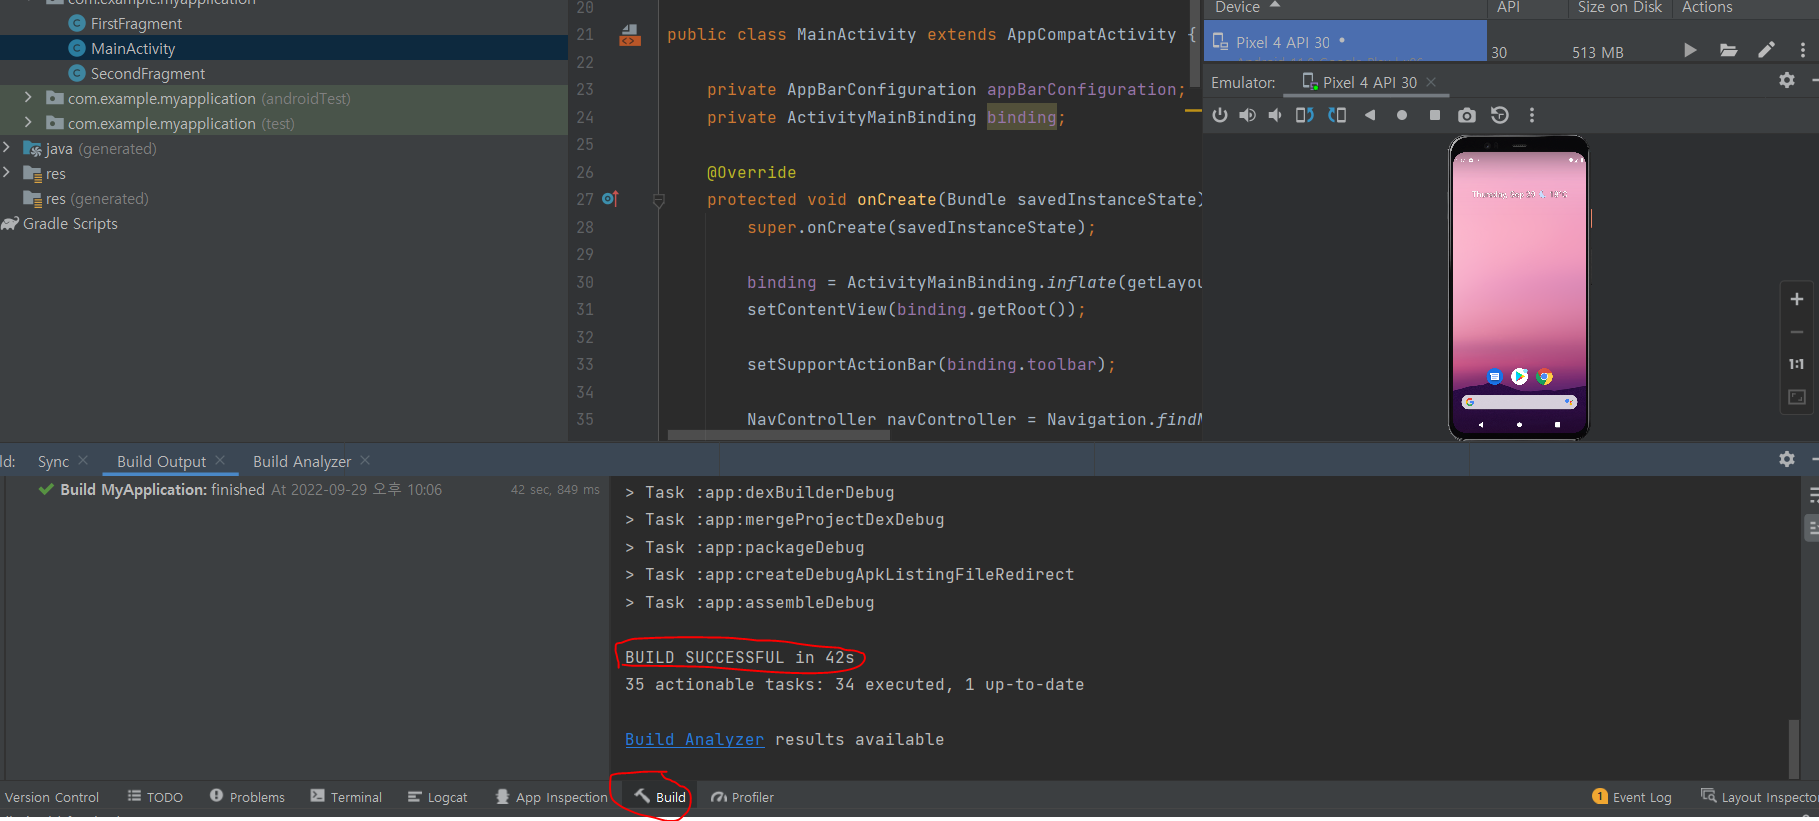
Task: Click the zoom-to-fit emulator icon
Action: pos(1797,397)
